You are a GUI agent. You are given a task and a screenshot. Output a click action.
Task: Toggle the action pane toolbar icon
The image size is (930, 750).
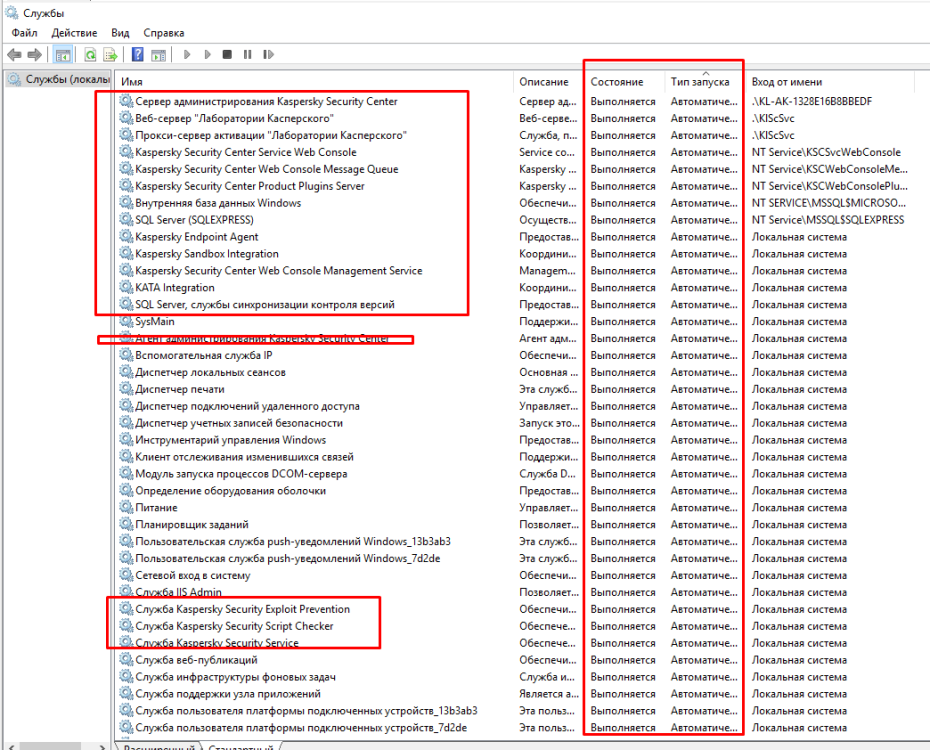point(157,55)
